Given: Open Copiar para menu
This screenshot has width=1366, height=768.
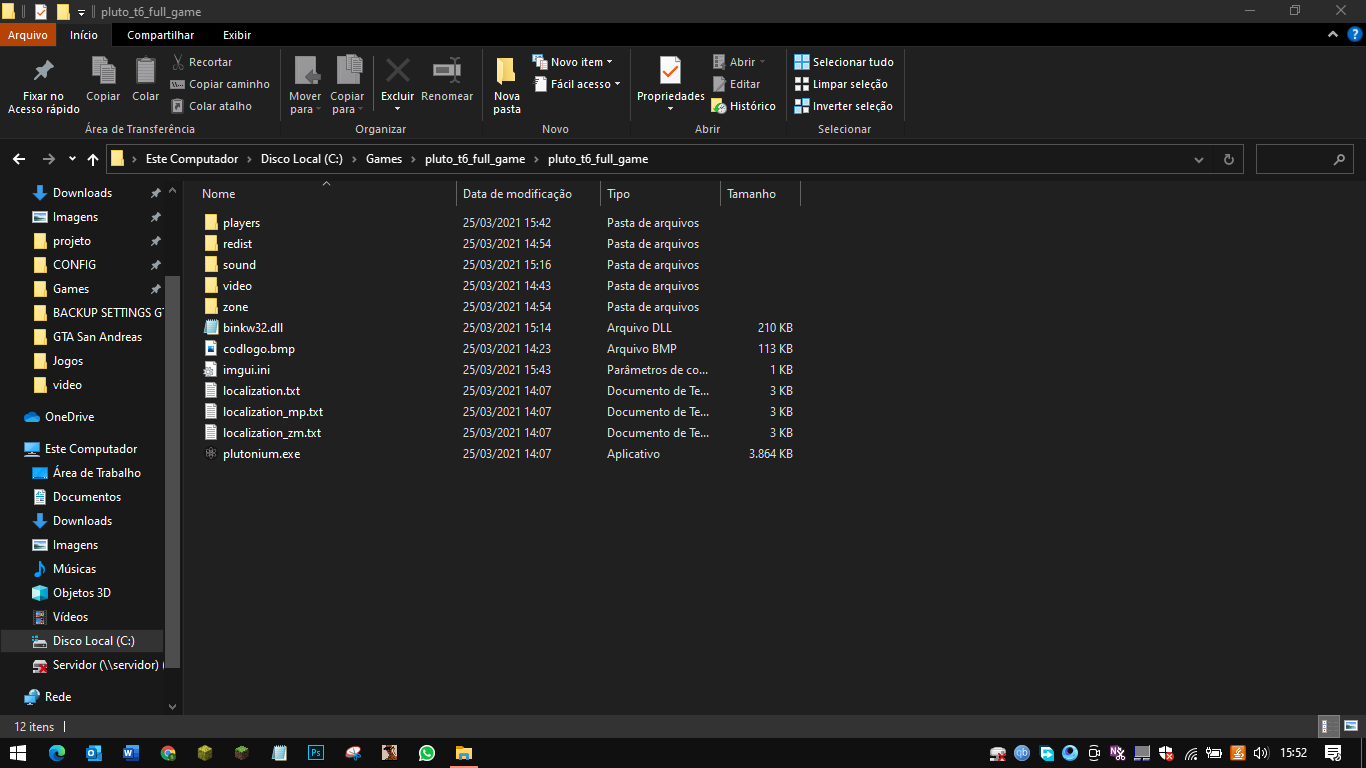Looking at the screenshot, I should tap(347, 85).
